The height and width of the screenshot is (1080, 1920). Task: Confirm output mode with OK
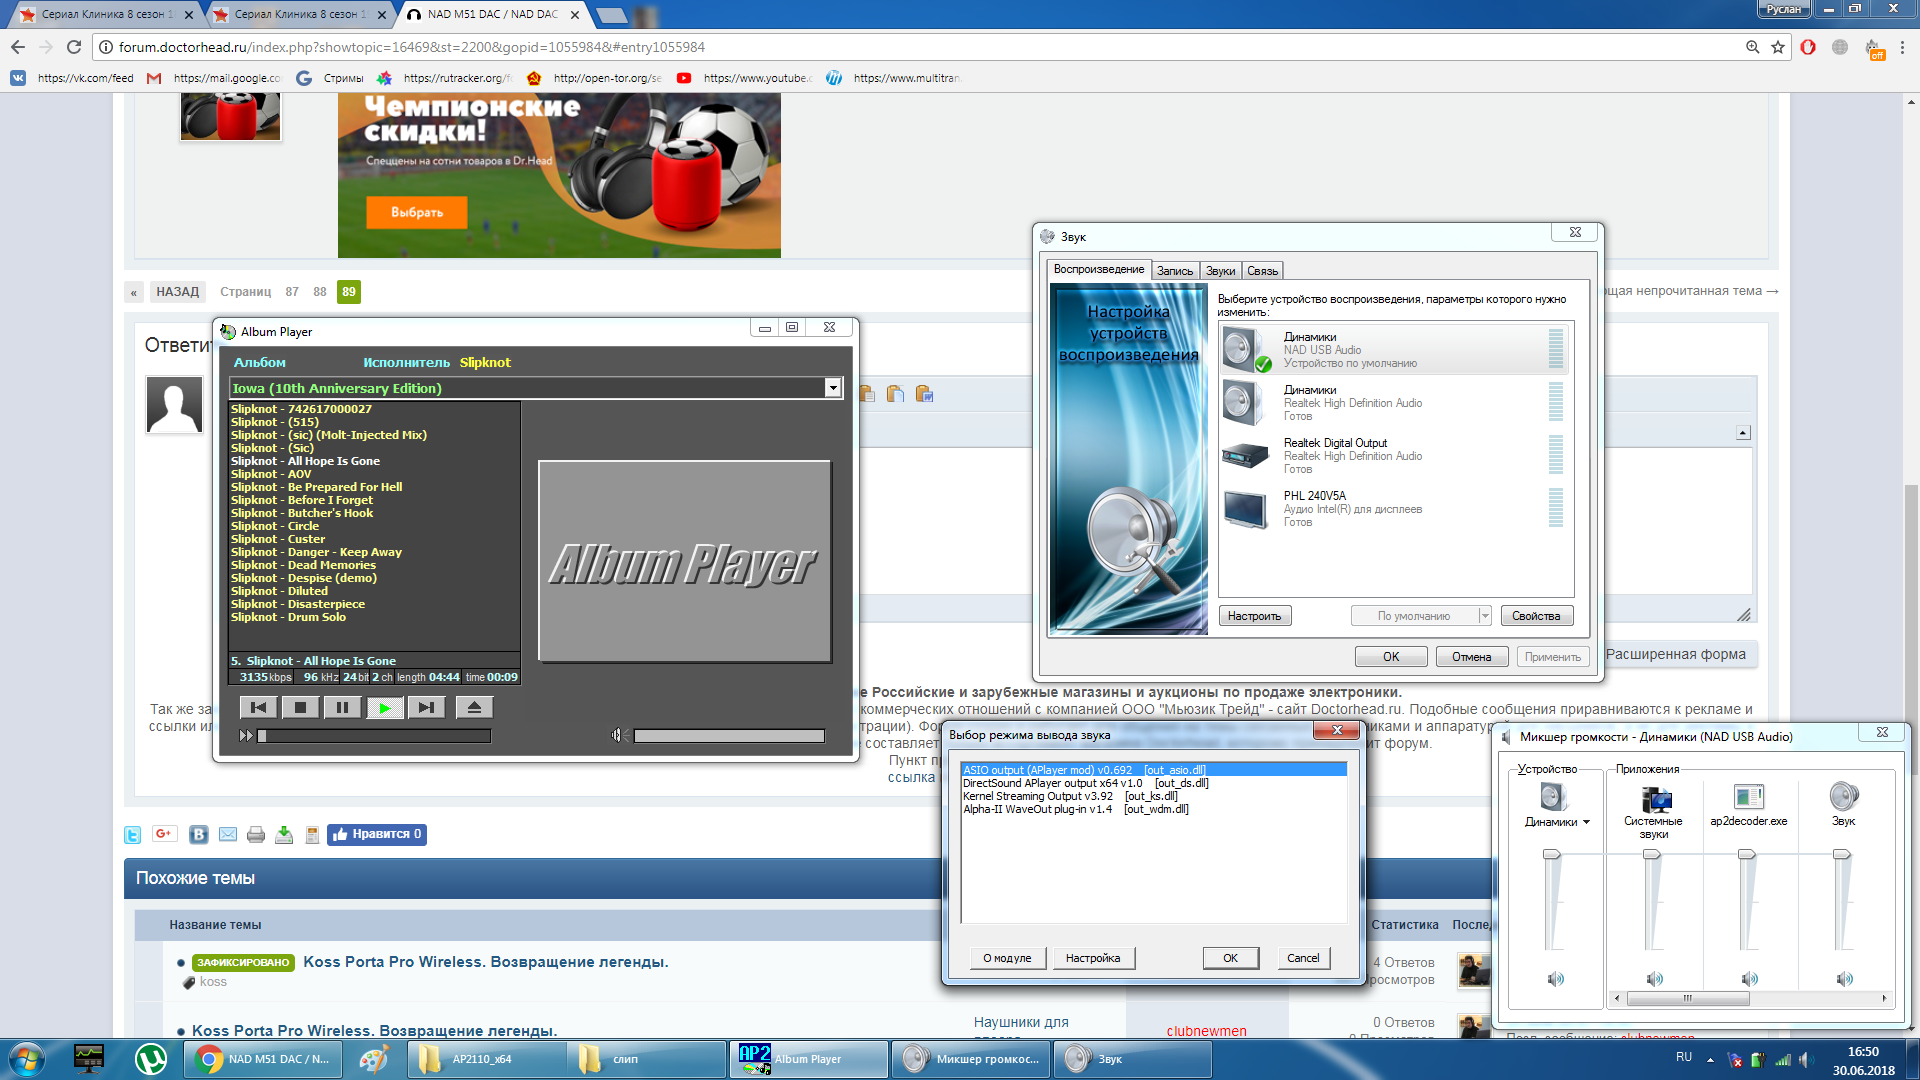1230,958
